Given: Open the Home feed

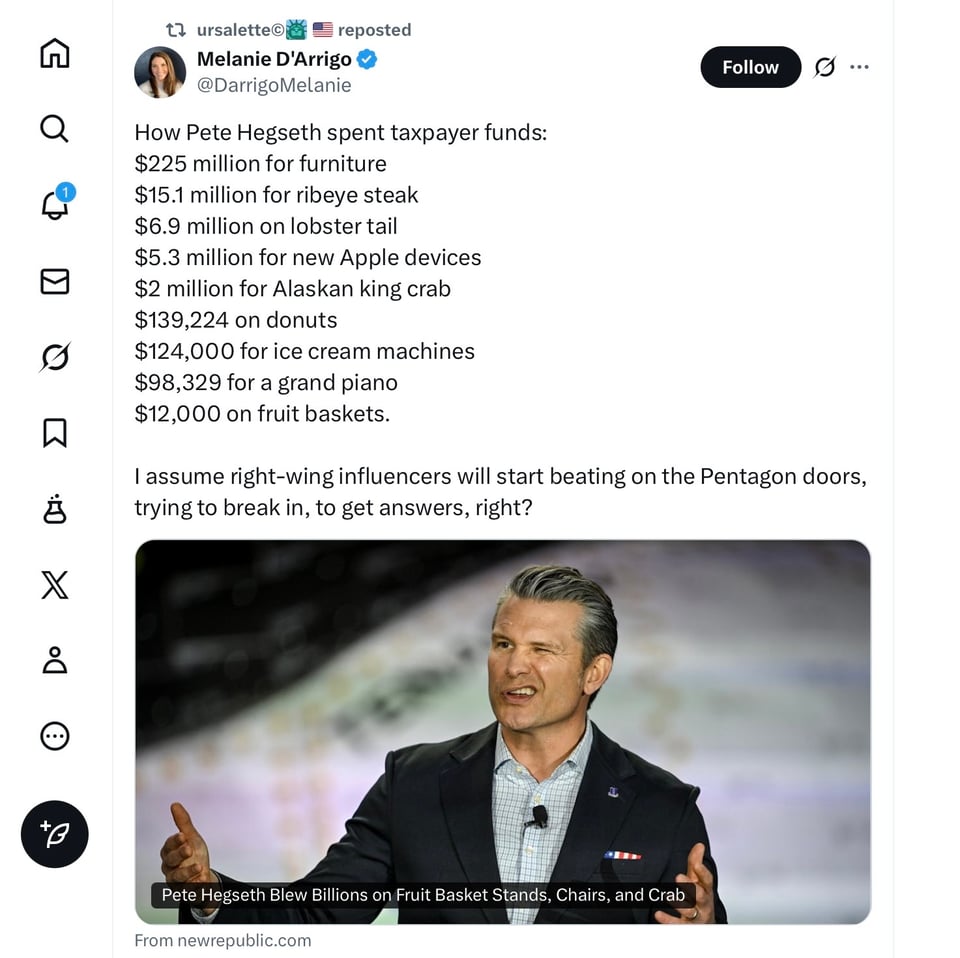Looking at the screenshot, I should pyautogui.click(x=54, y=54).
